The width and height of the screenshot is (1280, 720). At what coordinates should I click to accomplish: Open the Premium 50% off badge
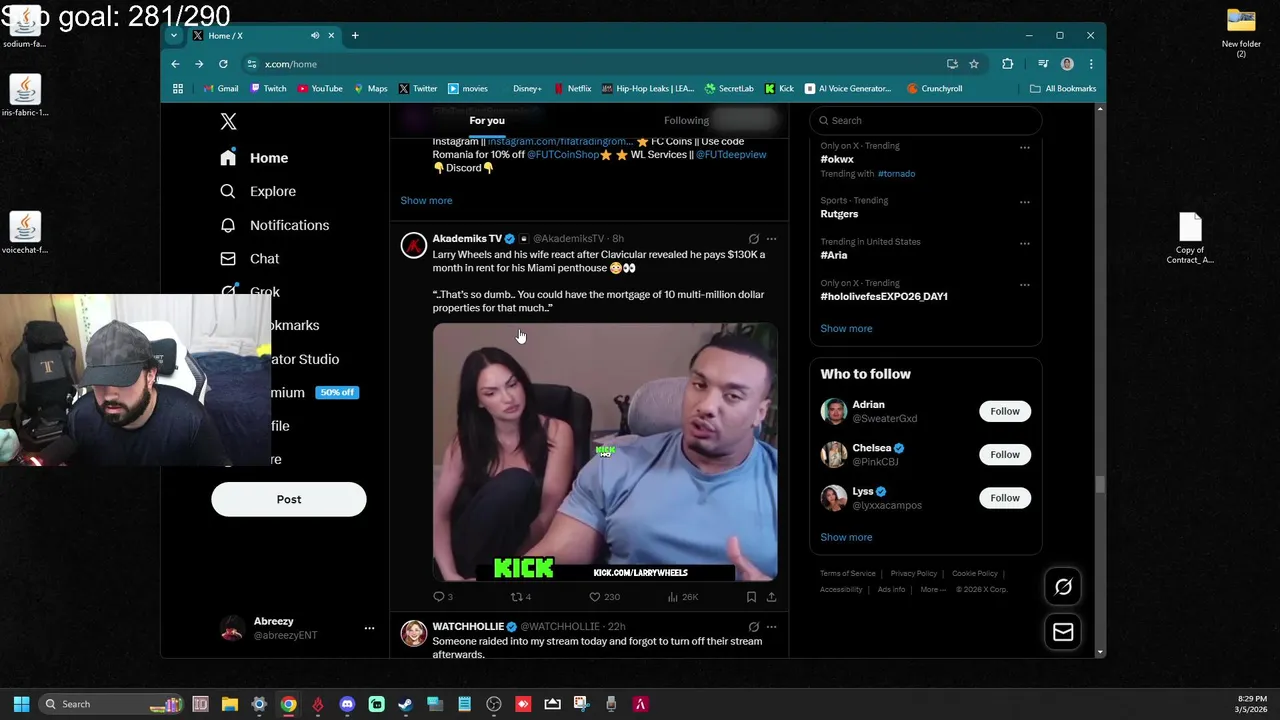[x=337, y=392]
